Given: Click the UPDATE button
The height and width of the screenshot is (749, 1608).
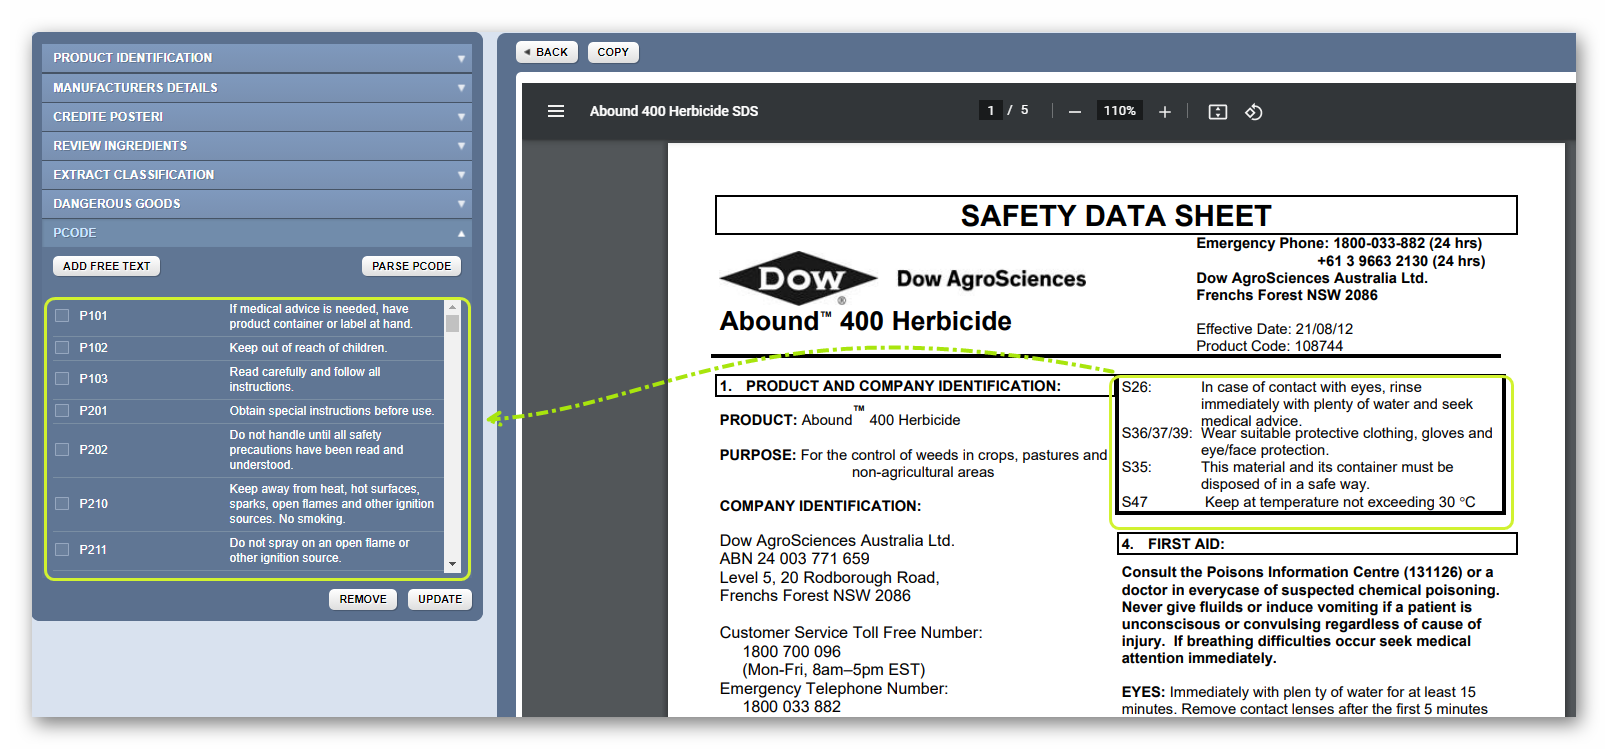Looking at the screenshot, I should point(440,599).
